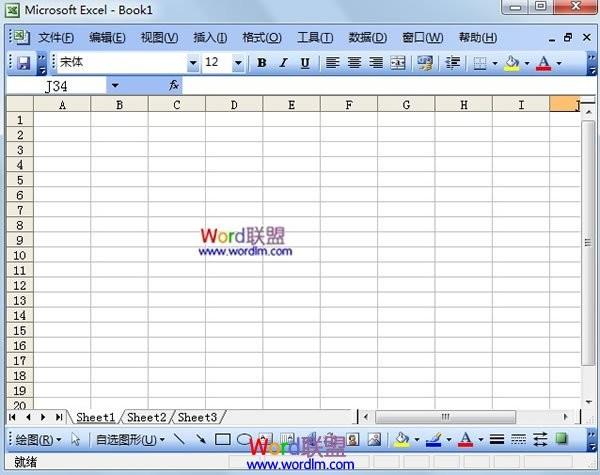600x475 pixels.
Task: Switch to the Sheet2 tab
Action: coord(147,417)
